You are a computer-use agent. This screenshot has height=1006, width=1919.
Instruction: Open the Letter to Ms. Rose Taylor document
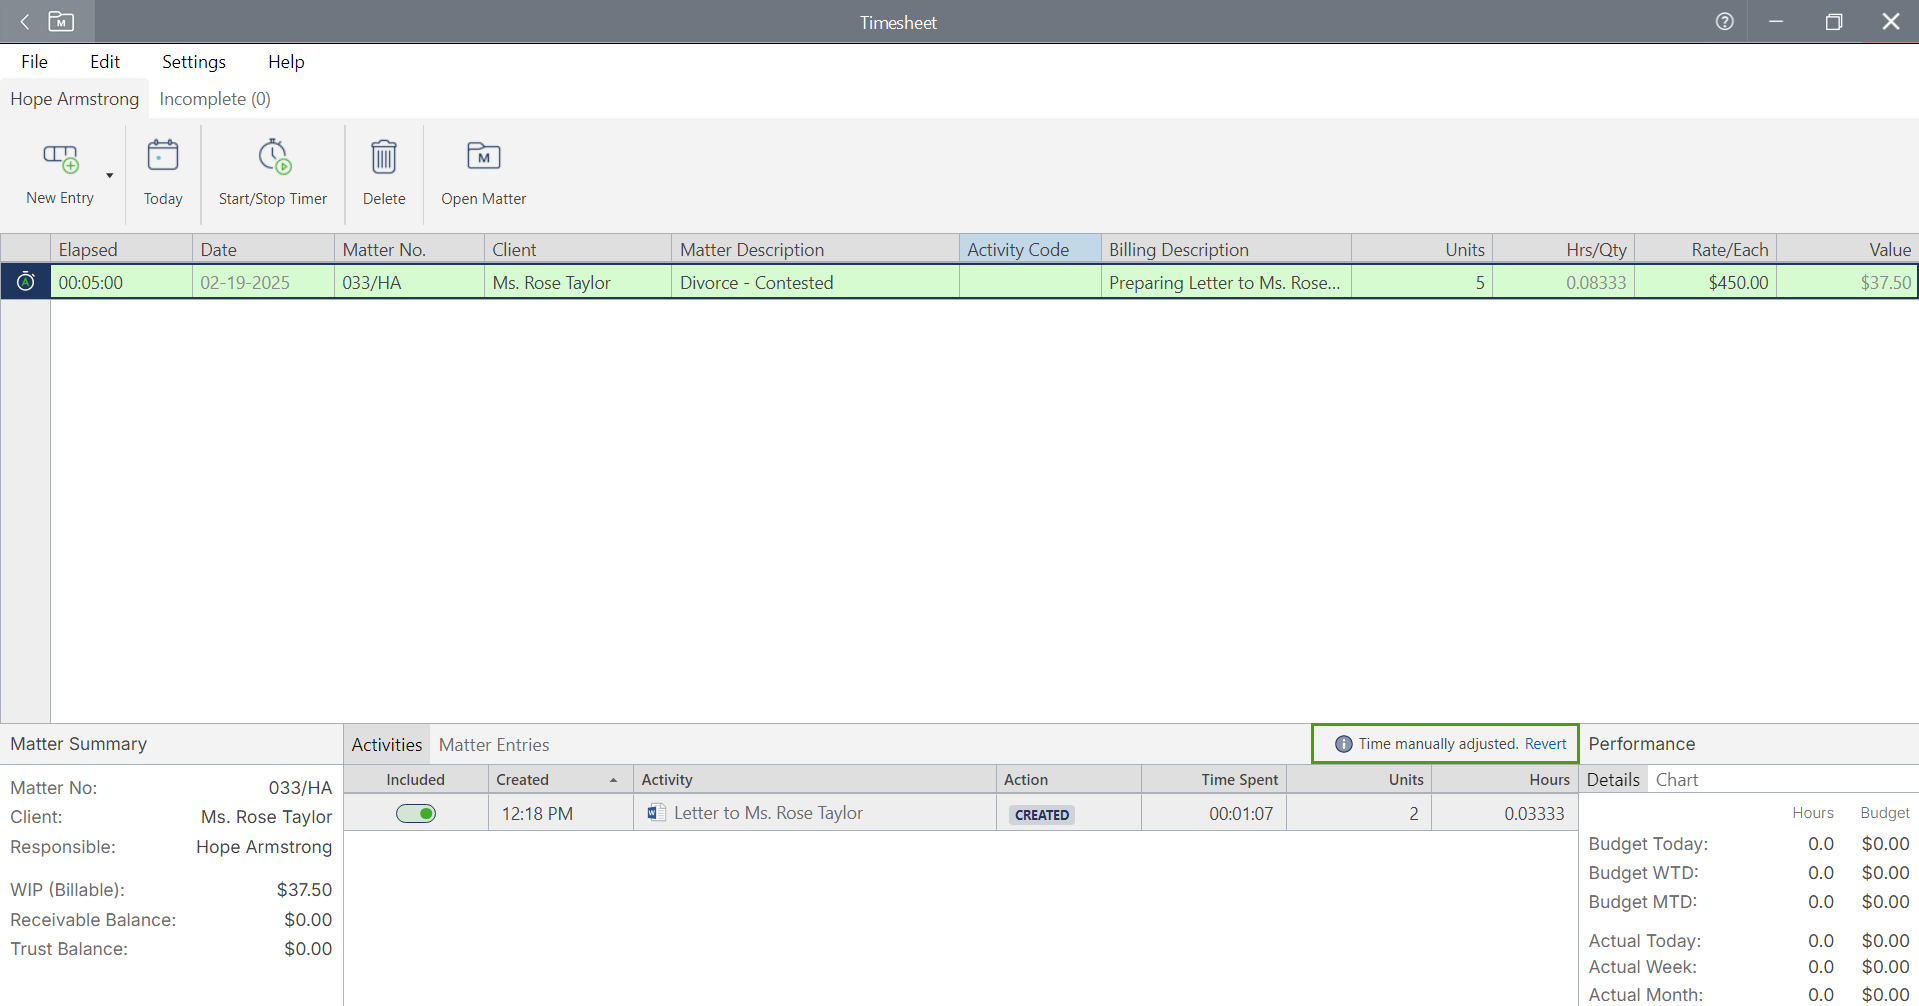click(x=767, y=813)
